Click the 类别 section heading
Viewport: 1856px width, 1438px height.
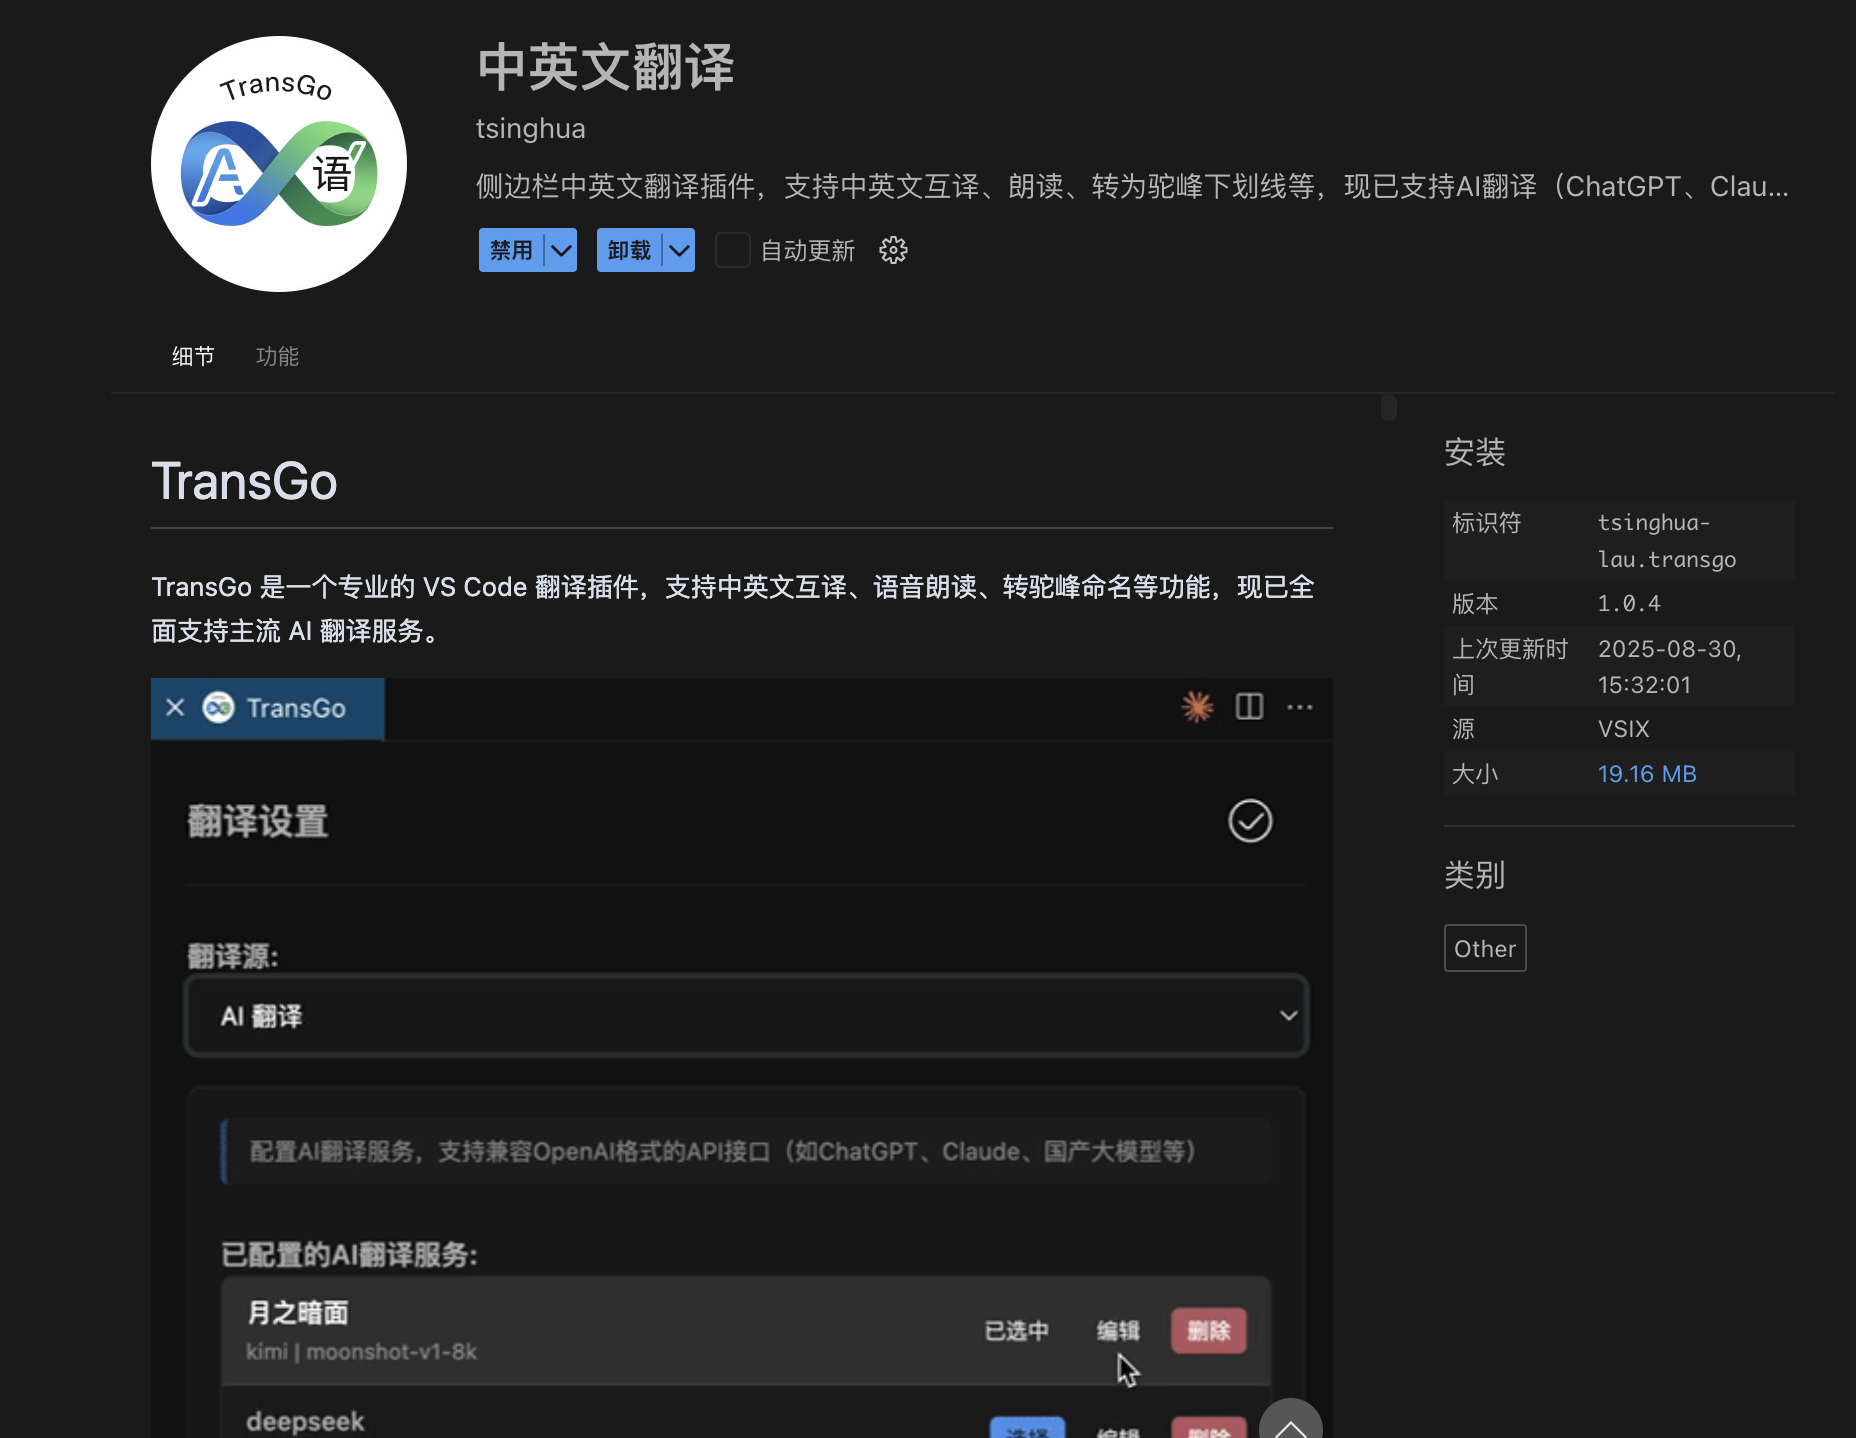[1474, 875]
